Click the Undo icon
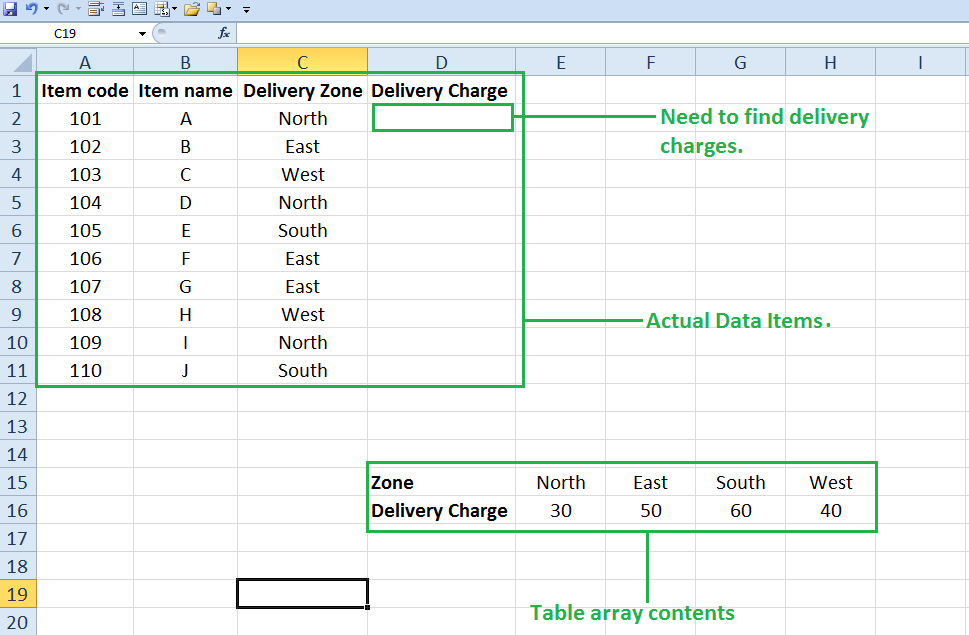969x635 pixels. click(x=33, y=10)
